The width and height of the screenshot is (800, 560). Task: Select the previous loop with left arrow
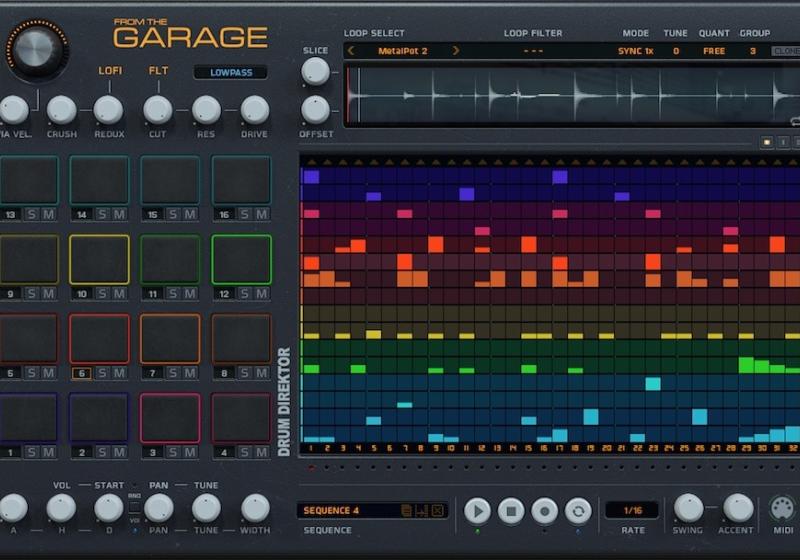tap(351, 50)
